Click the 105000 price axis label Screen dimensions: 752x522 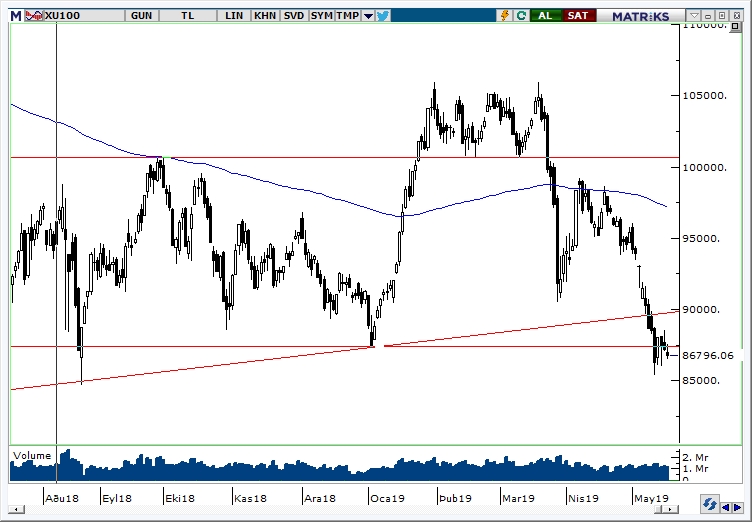tap(705, 95)
